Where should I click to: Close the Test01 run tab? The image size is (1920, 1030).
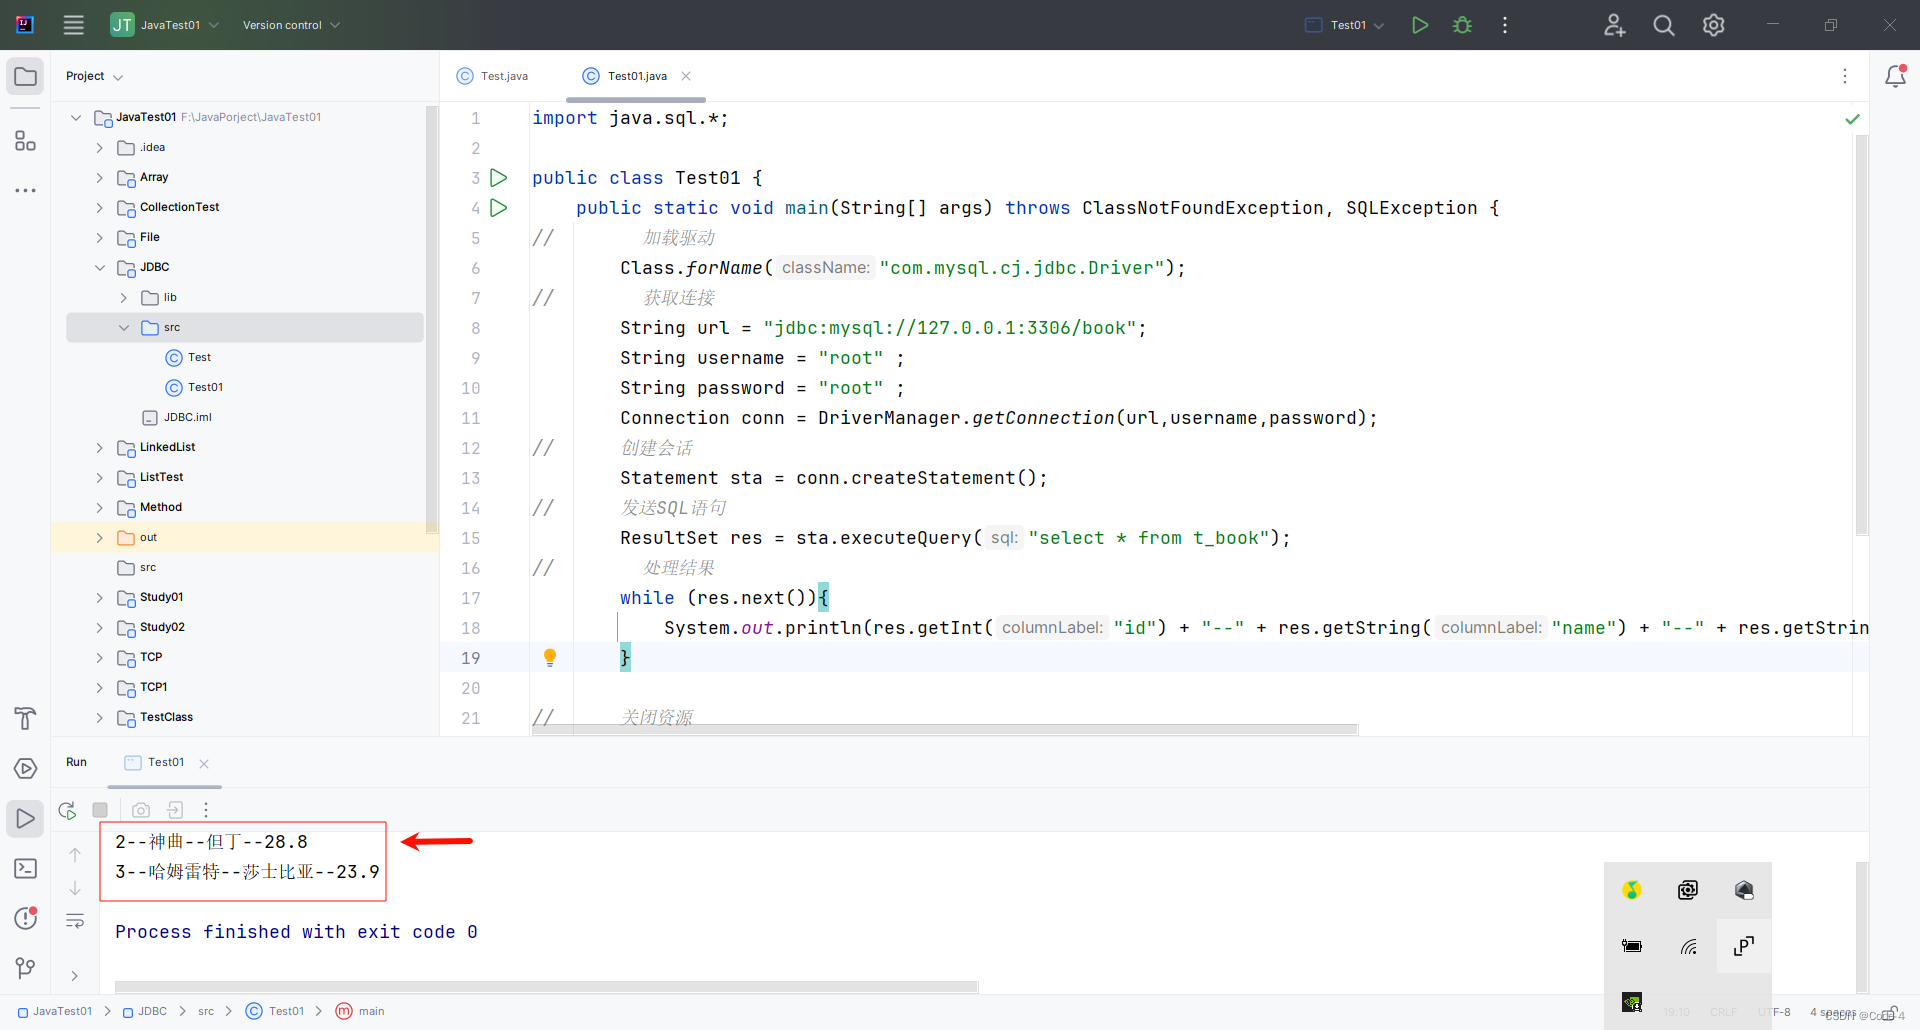tap(204, 763)
